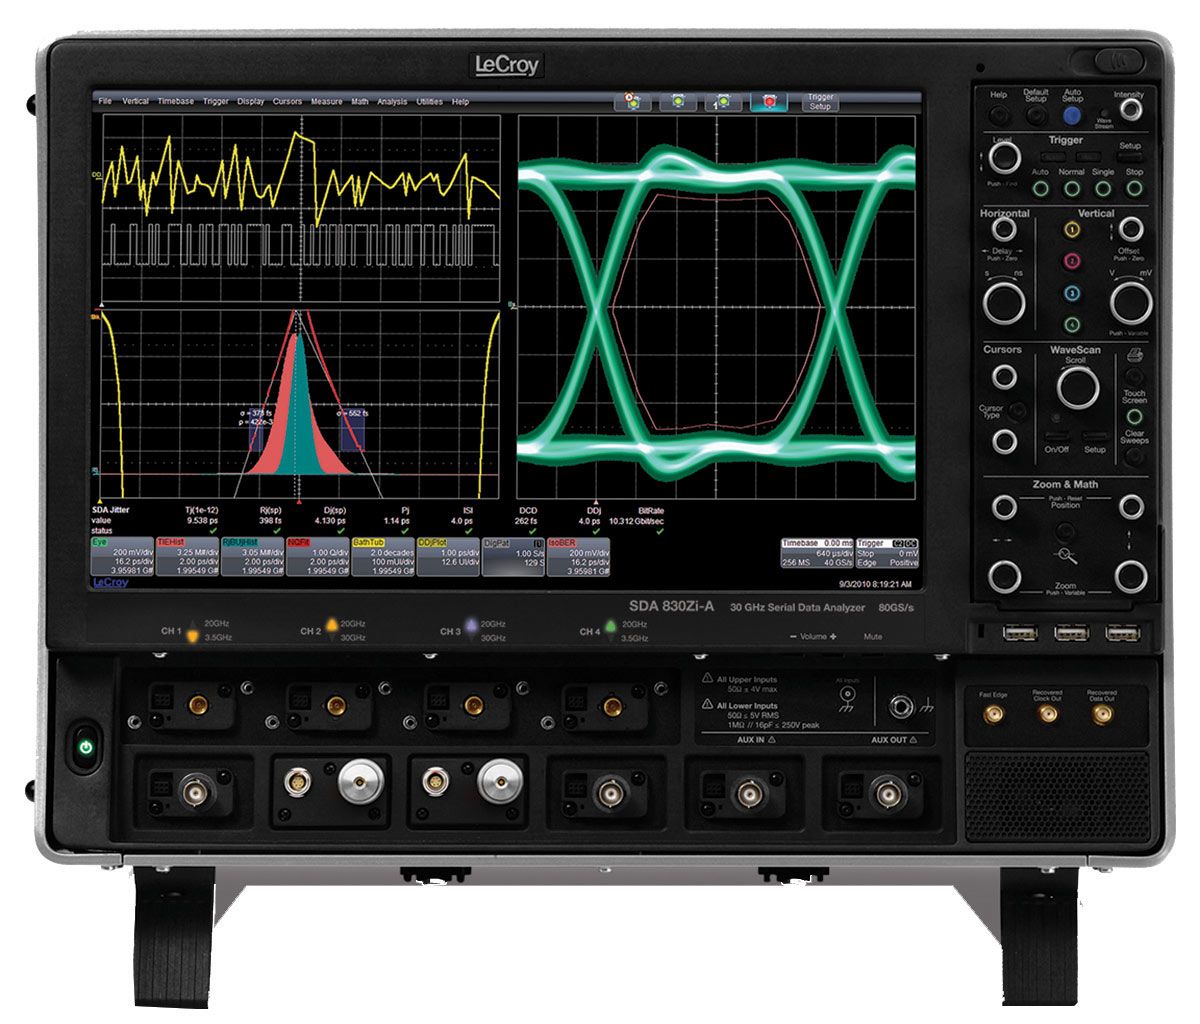Push the Mute button below screen
Viewport: 1200px width, 1024px height.
(x=873, y=636)
